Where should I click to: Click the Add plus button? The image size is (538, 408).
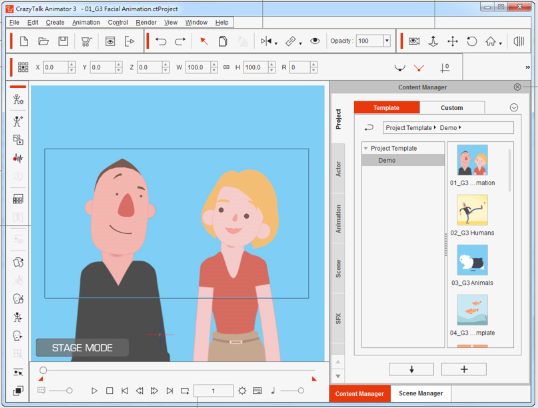tap(464, 370)
